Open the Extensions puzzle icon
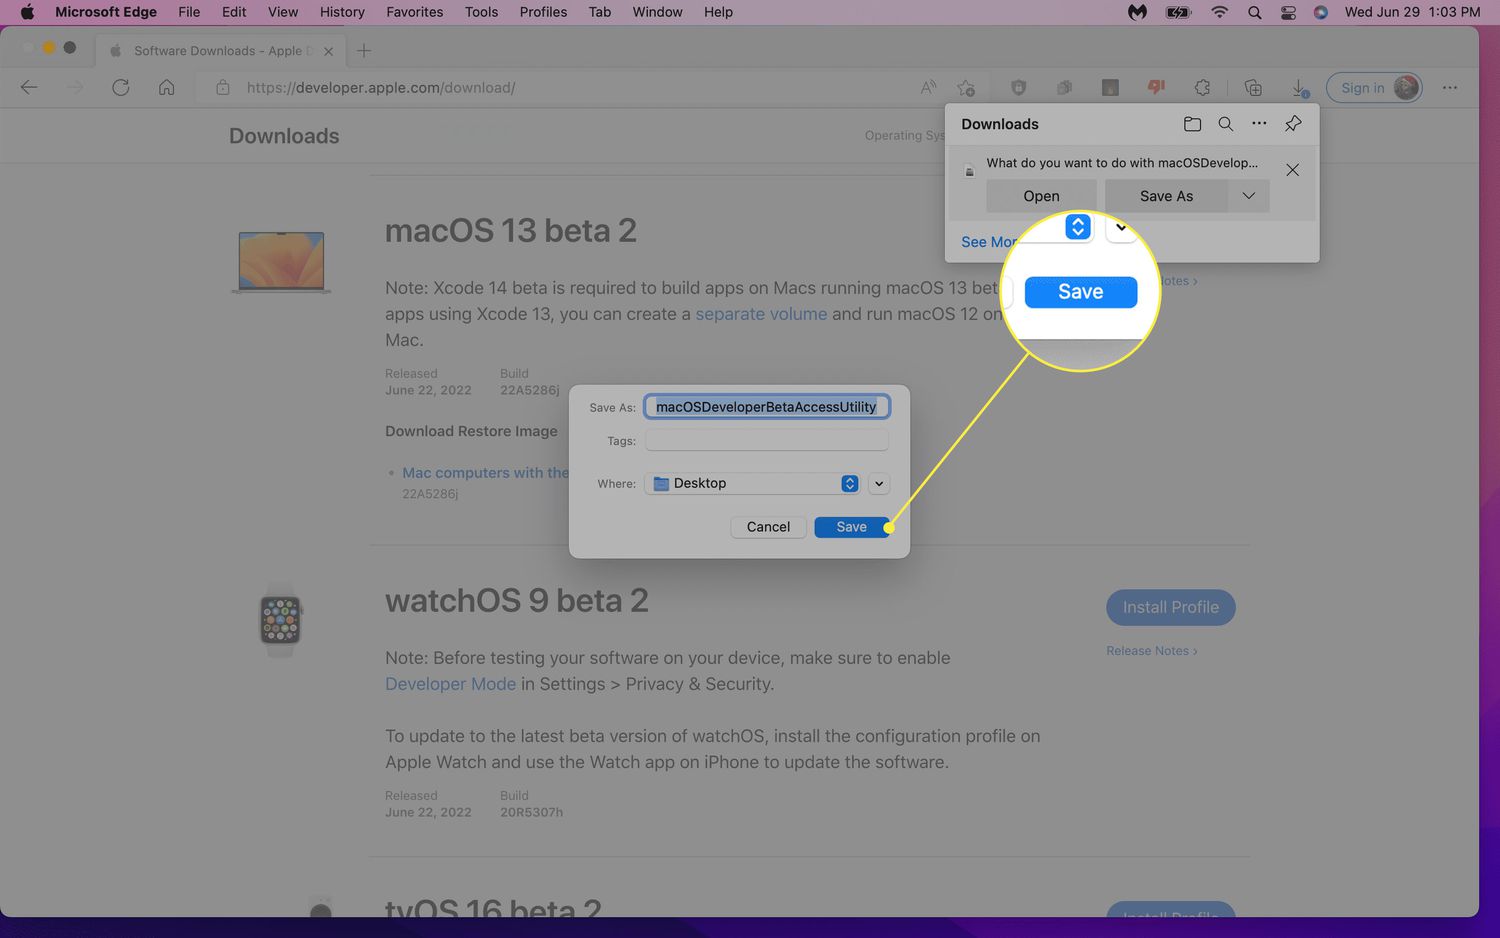This screenshot has width=1500, height=938. 1202,88
